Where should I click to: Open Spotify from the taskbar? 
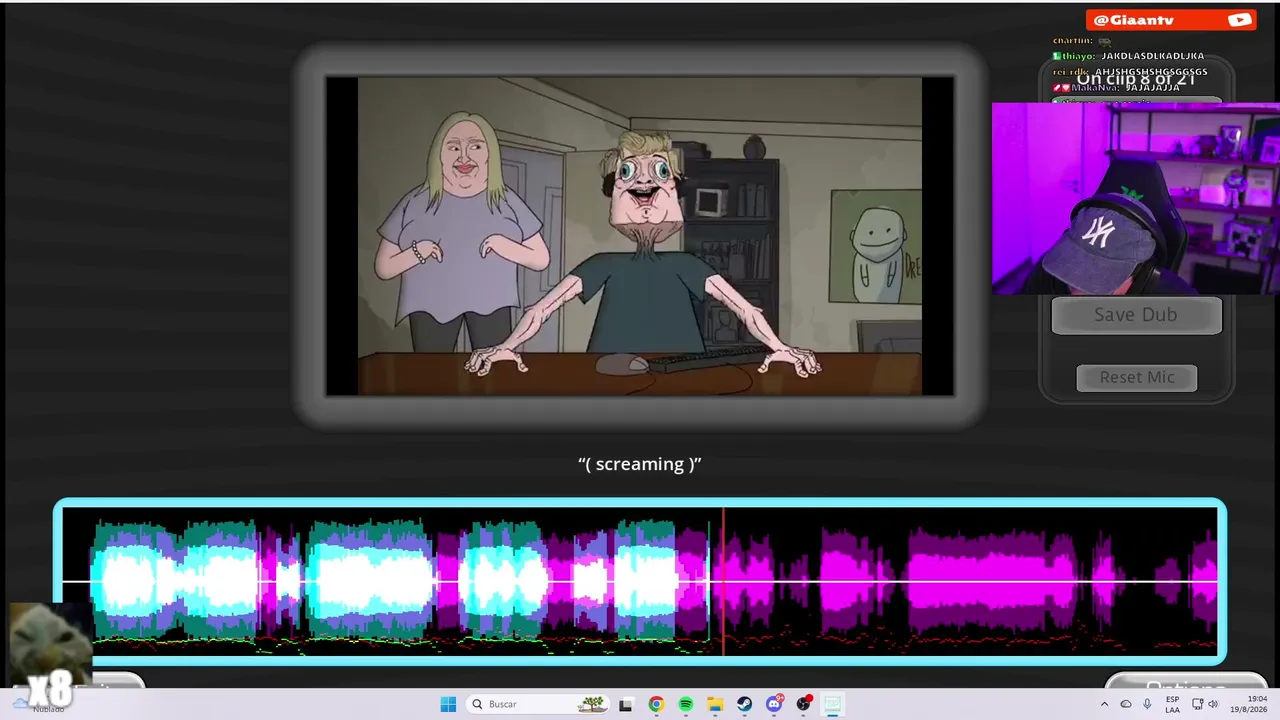coord(686,704)
